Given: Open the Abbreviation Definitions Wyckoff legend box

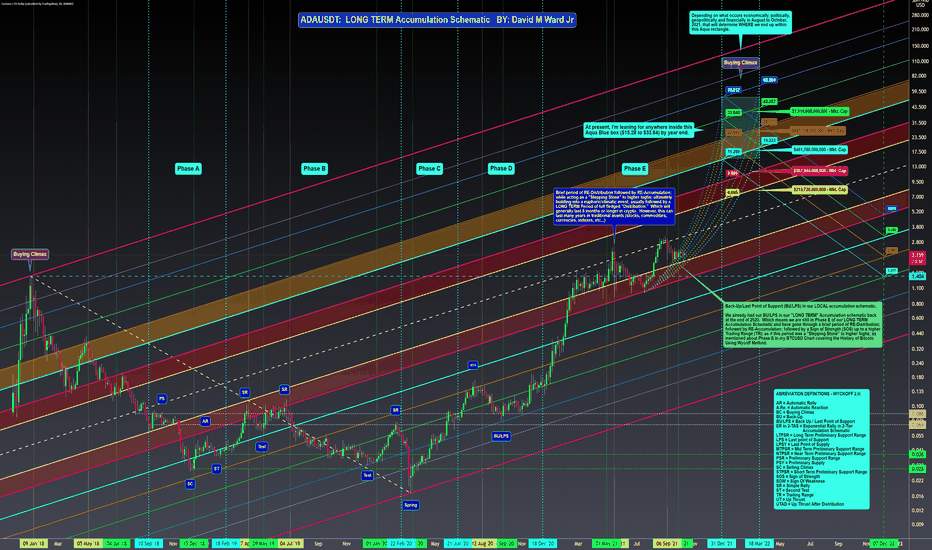Looking at the screenshot, I should [821, 449].
